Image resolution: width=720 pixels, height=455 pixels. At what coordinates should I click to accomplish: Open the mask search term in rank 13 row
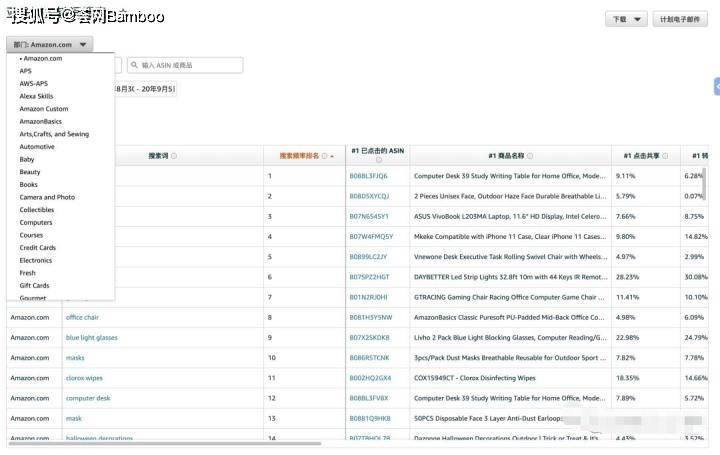[x=73, y=418]
